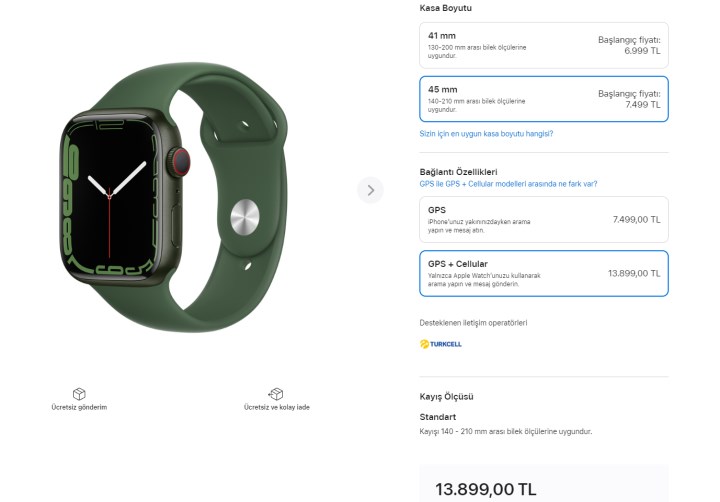Click the Bağlantı Özellikleri heading
The width and height of the screenshot is (720, 502).
pos(458,172)
